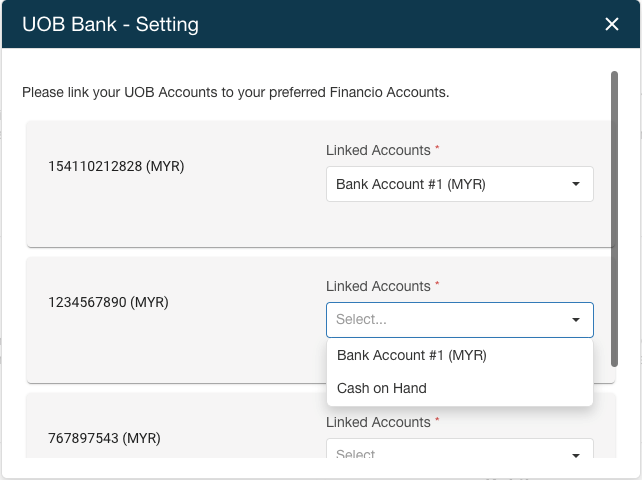Choose Bank Account #1 (MYR) from list
The width and height of the screenshot is (642, 480).
459,355
